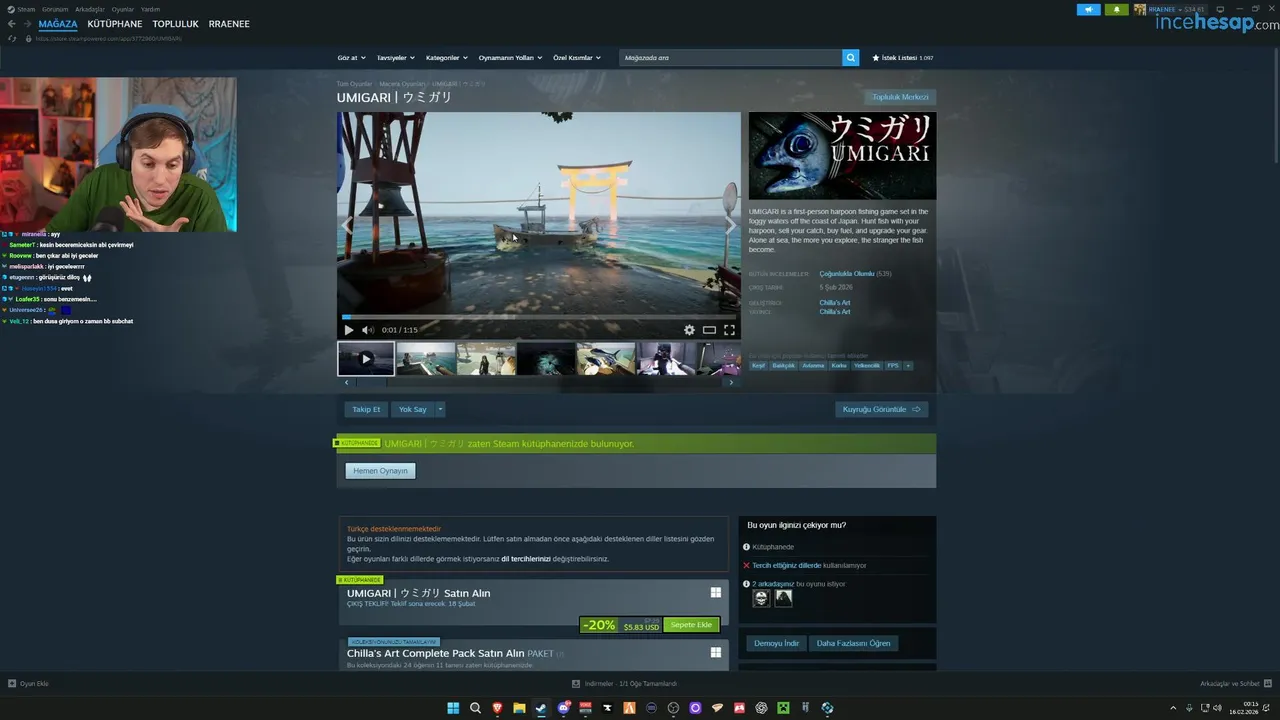Open Steam announcements megaphone button

pyautogui.click(x=1088, y=10)
